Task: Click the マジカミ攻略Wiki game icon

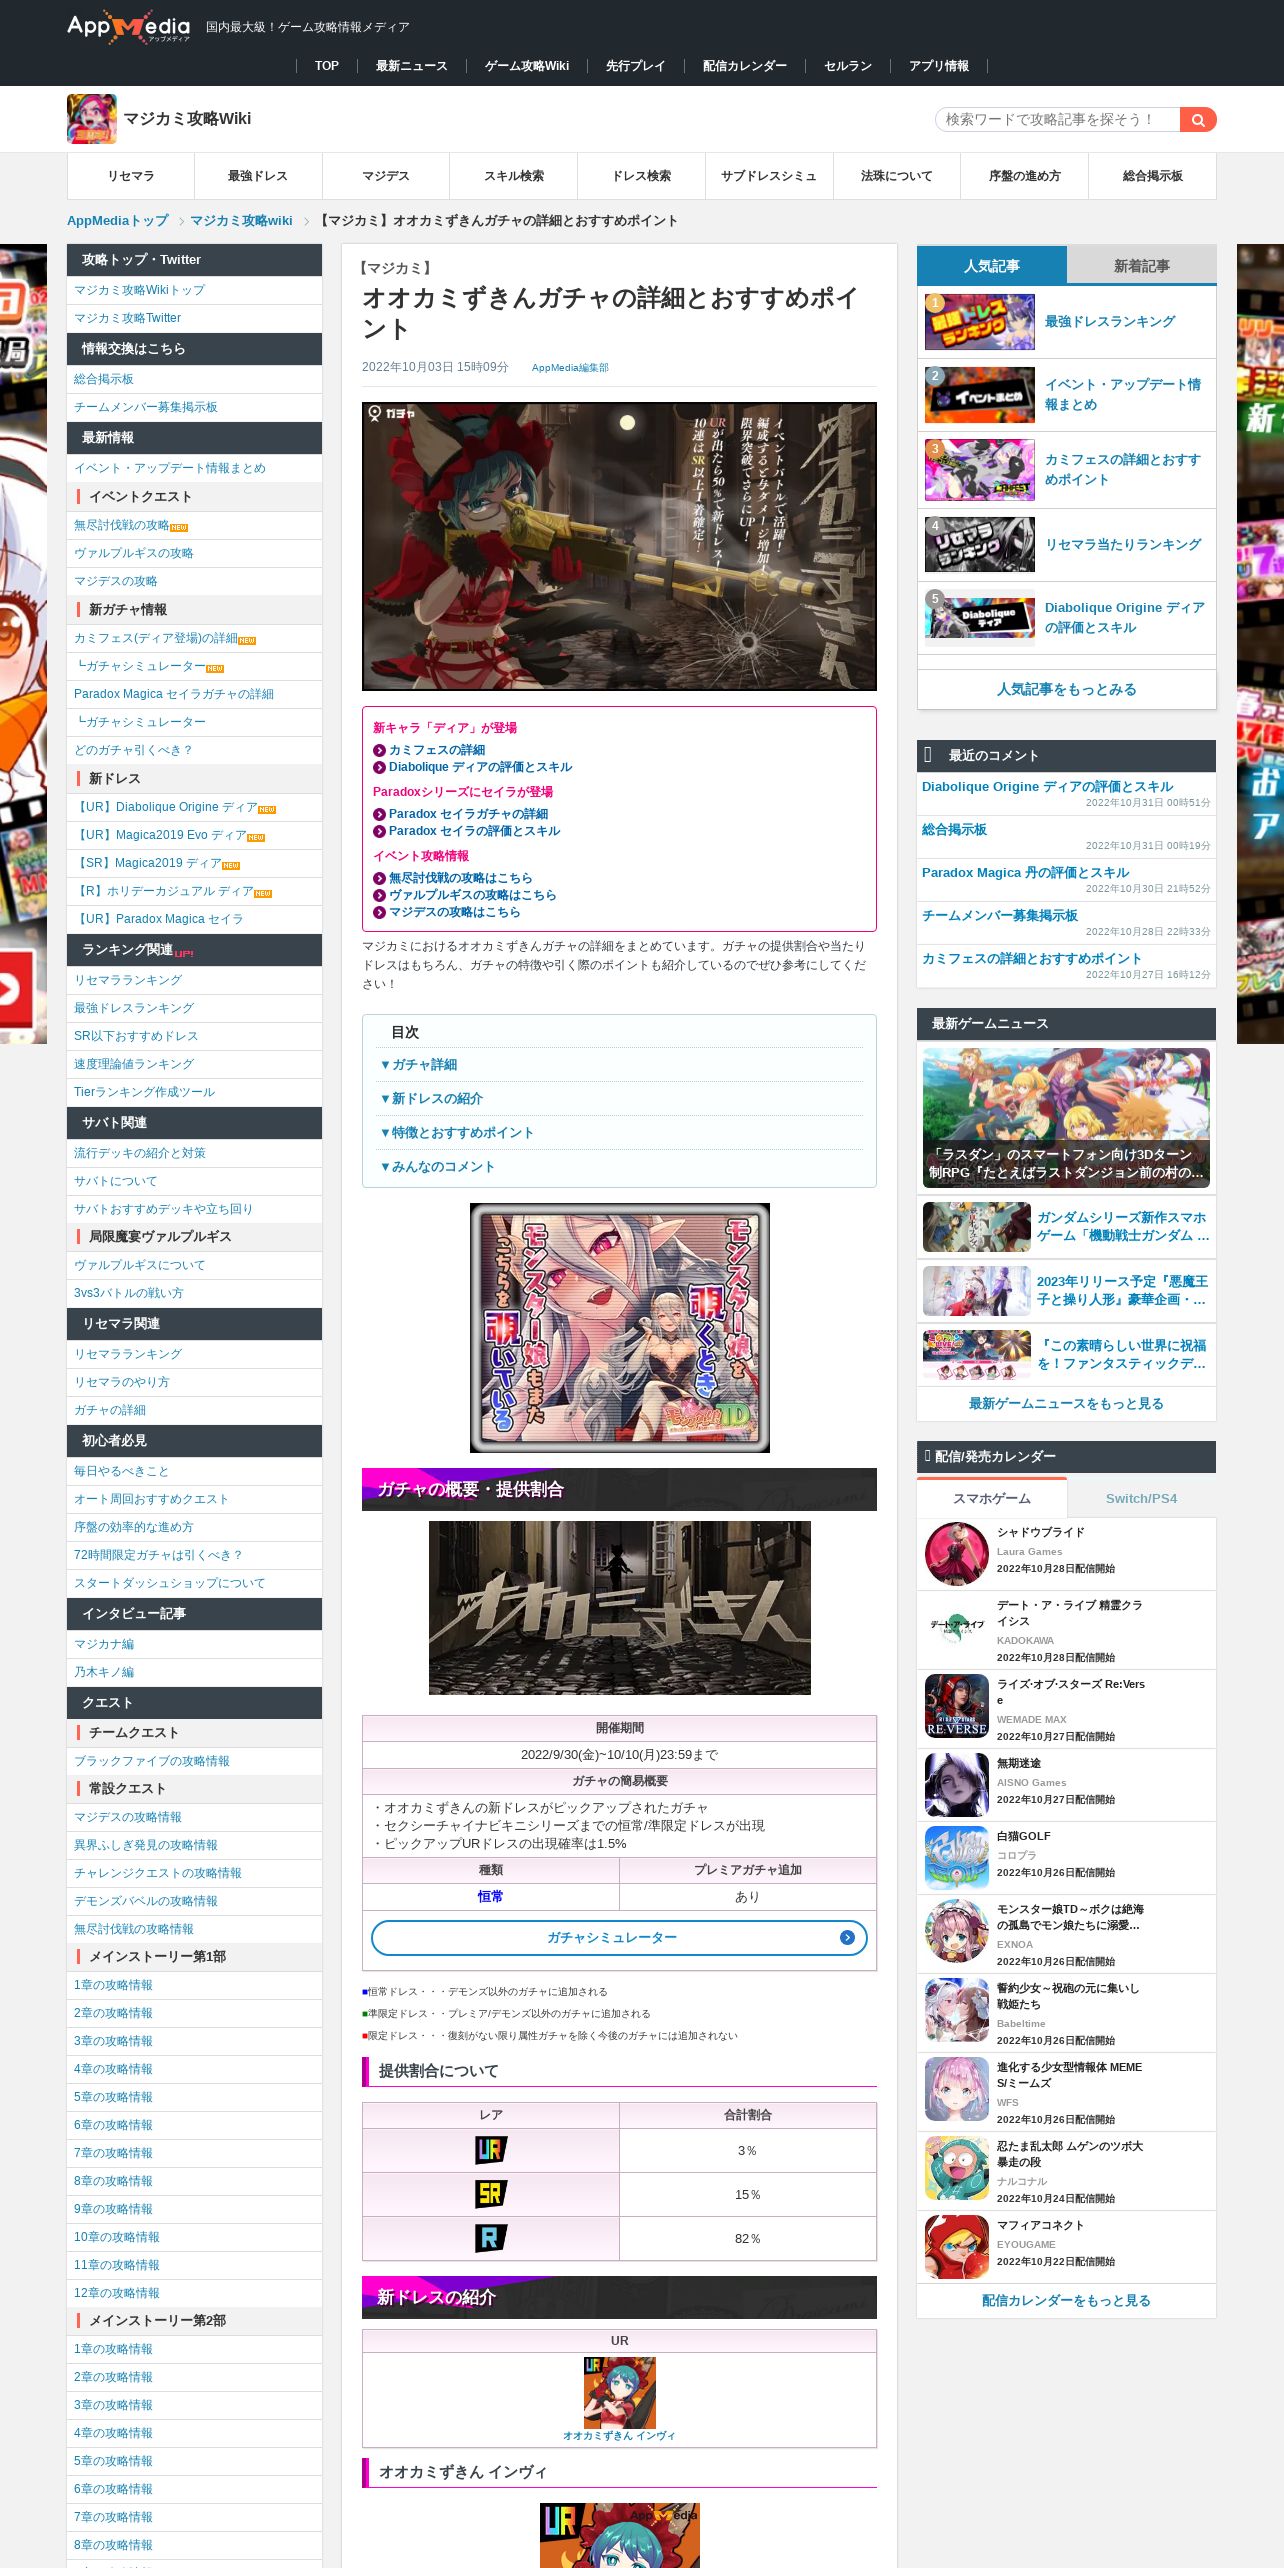Action: [x=92, y=119]
